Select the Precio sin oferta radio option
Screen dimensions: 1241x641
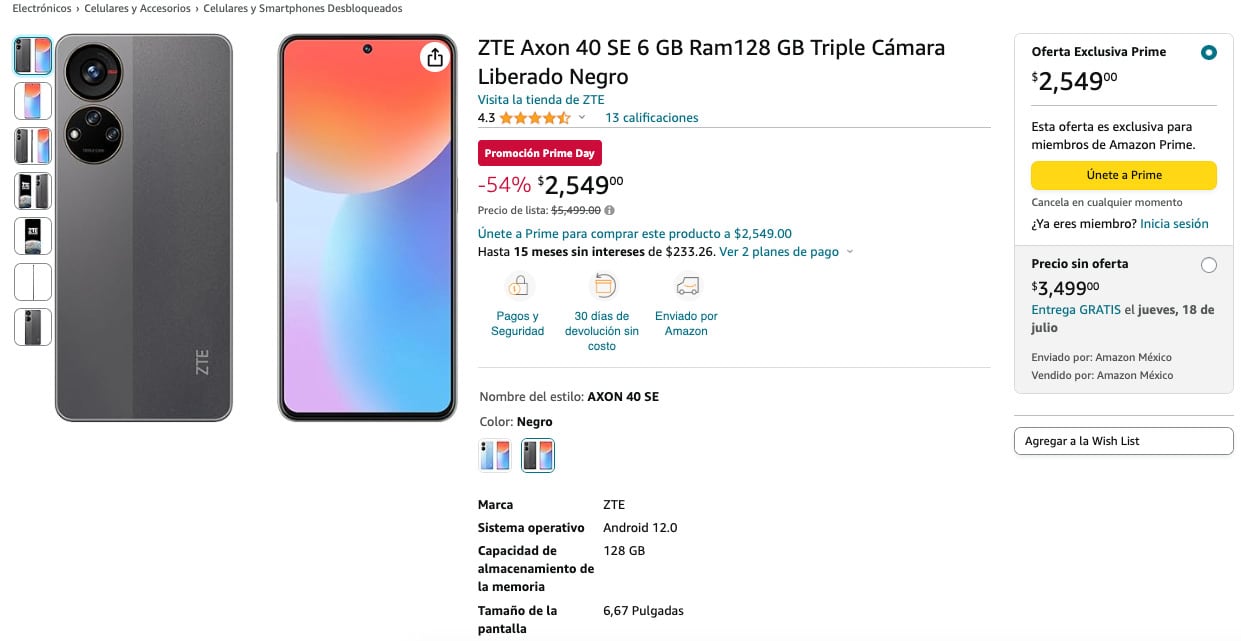[x=1209, y=265]
